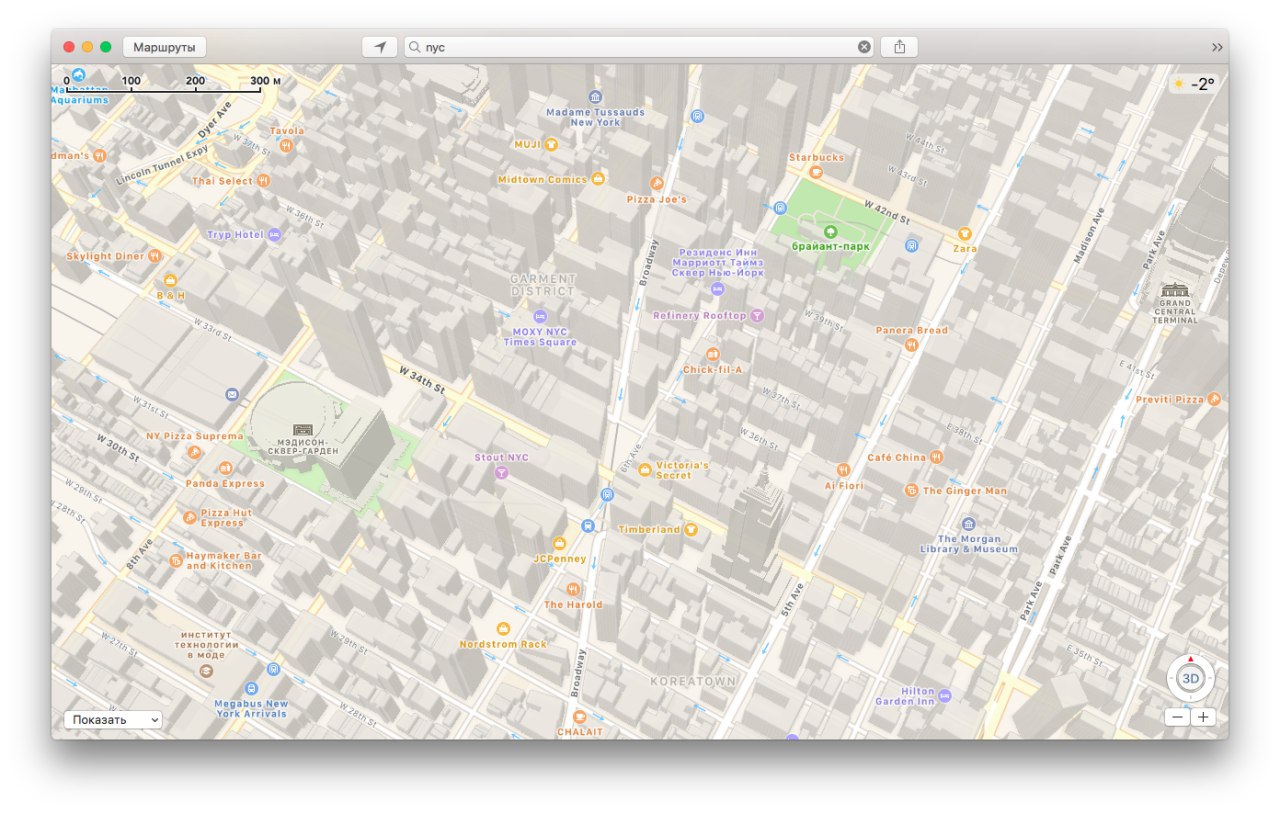The width and height of the screenshot is (1280, 813).
Task: Select the Ai Fiori restaurant icon
Action: (x=843, y=469)
